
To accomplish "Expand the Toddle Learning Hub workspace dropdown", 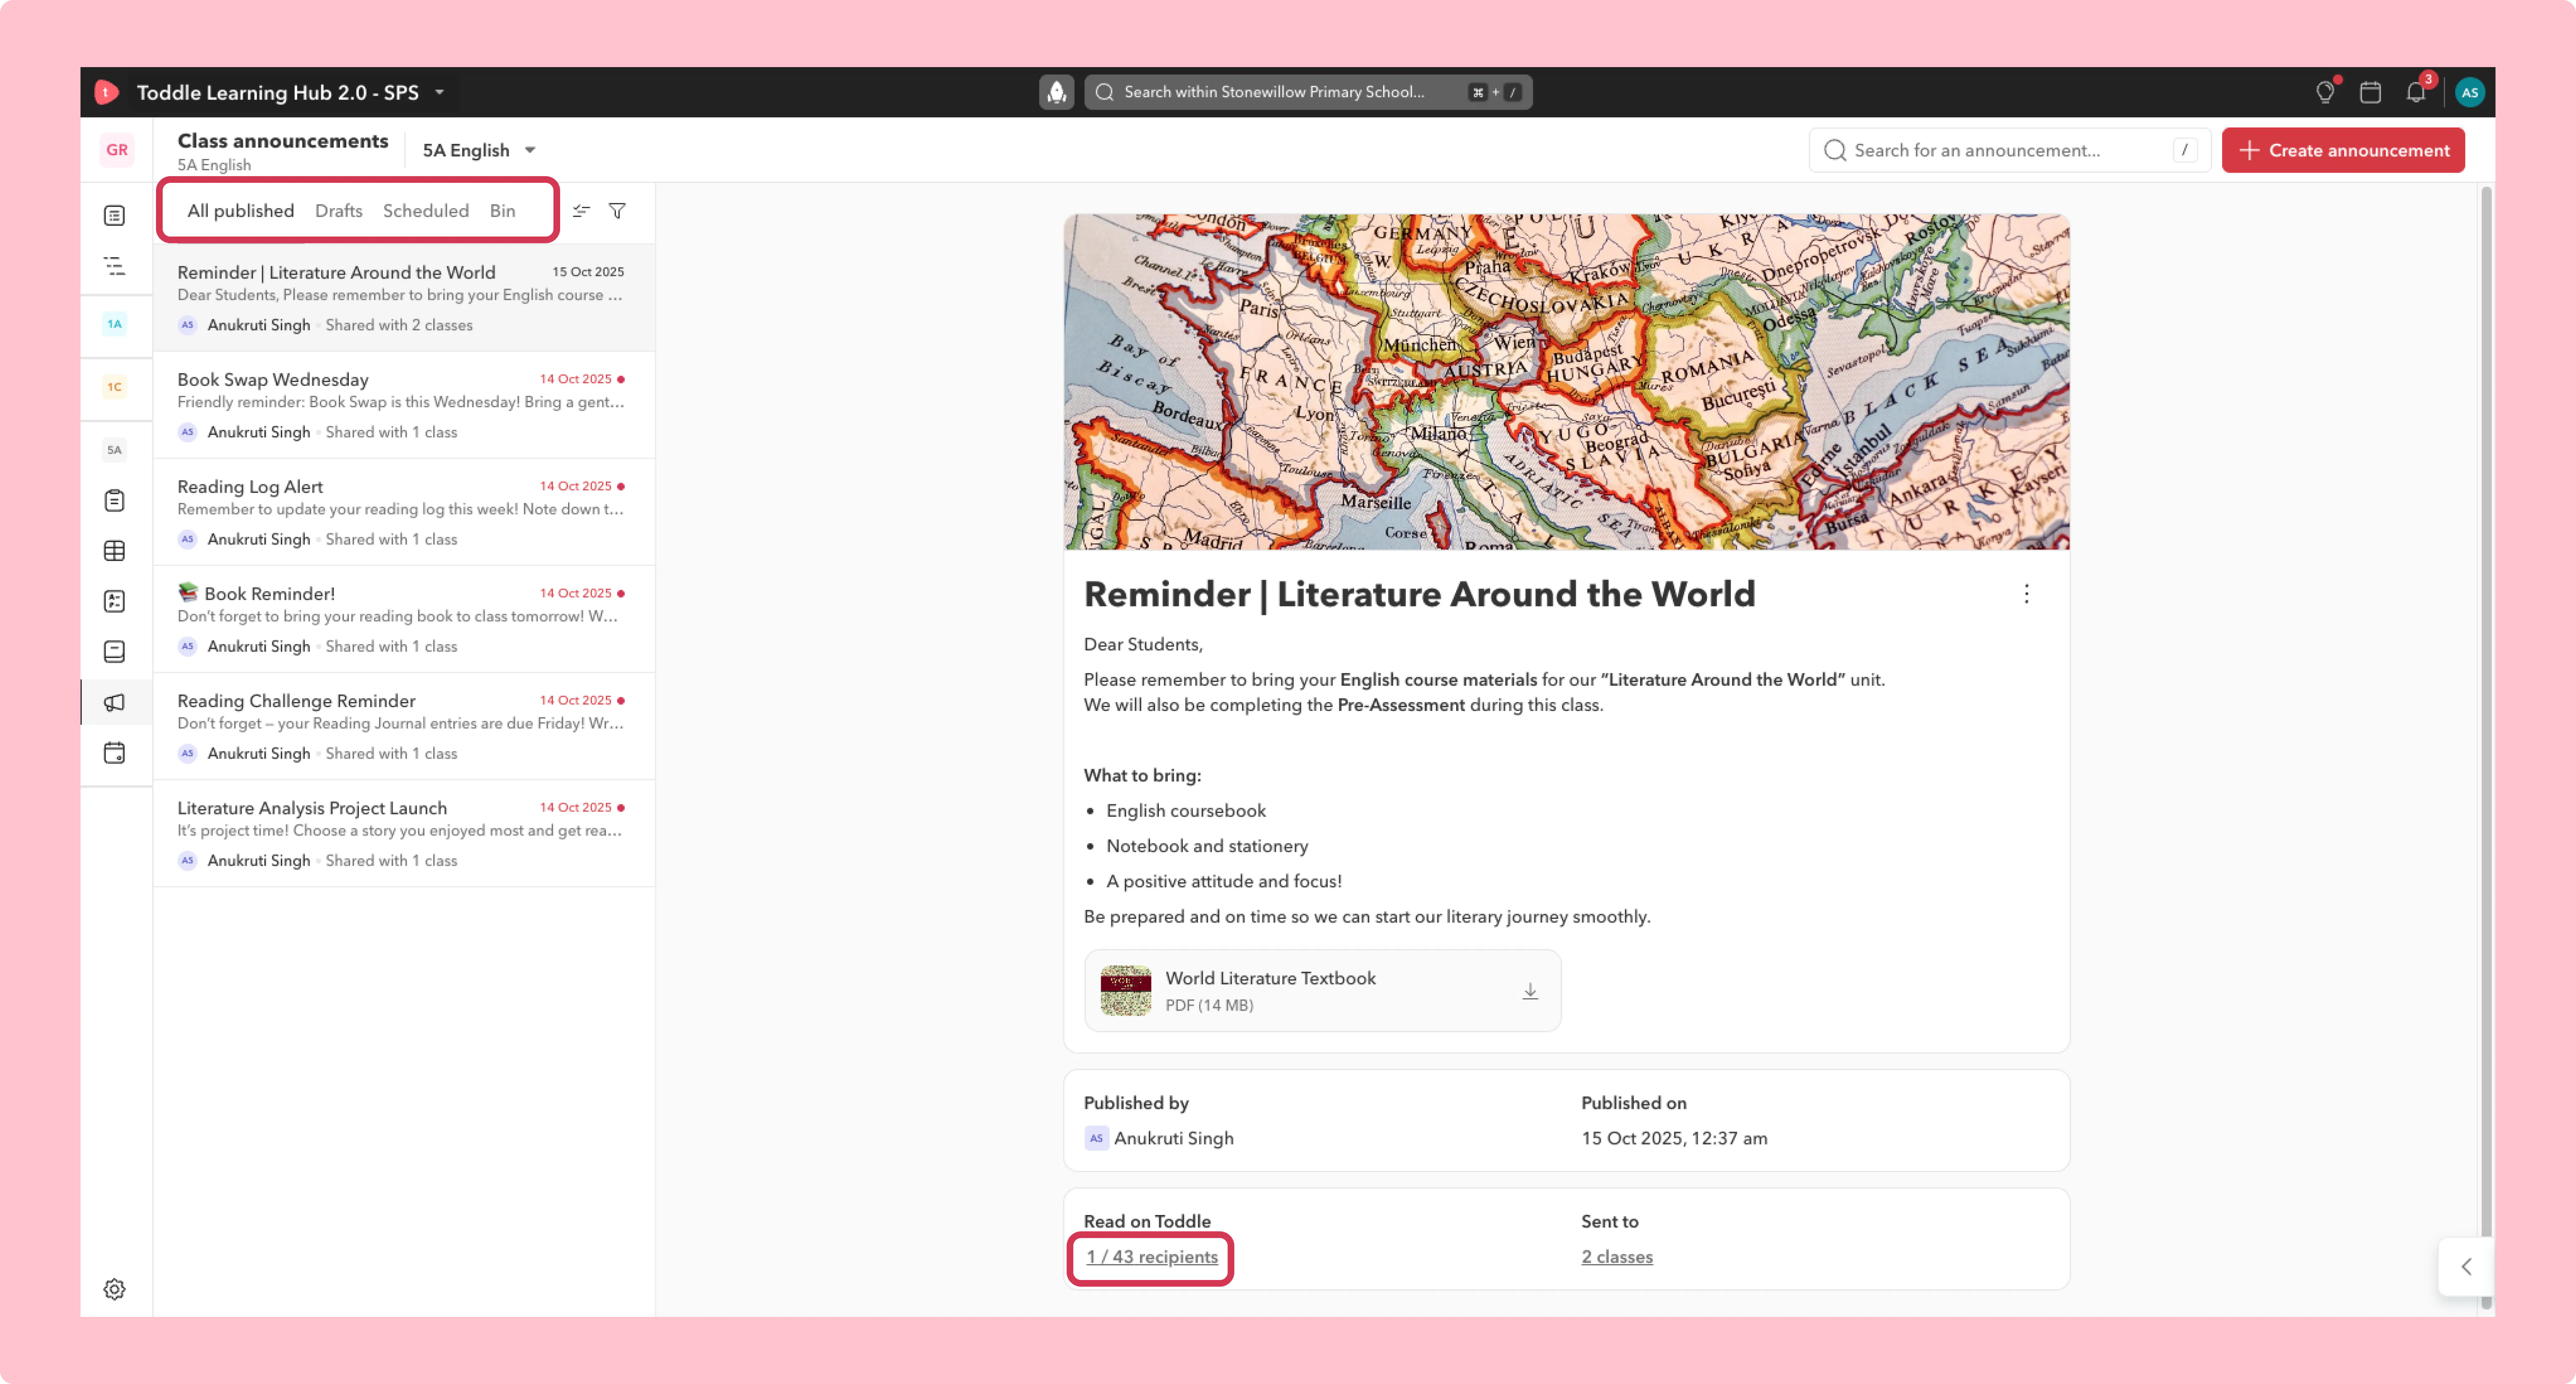I will point(439,92).
